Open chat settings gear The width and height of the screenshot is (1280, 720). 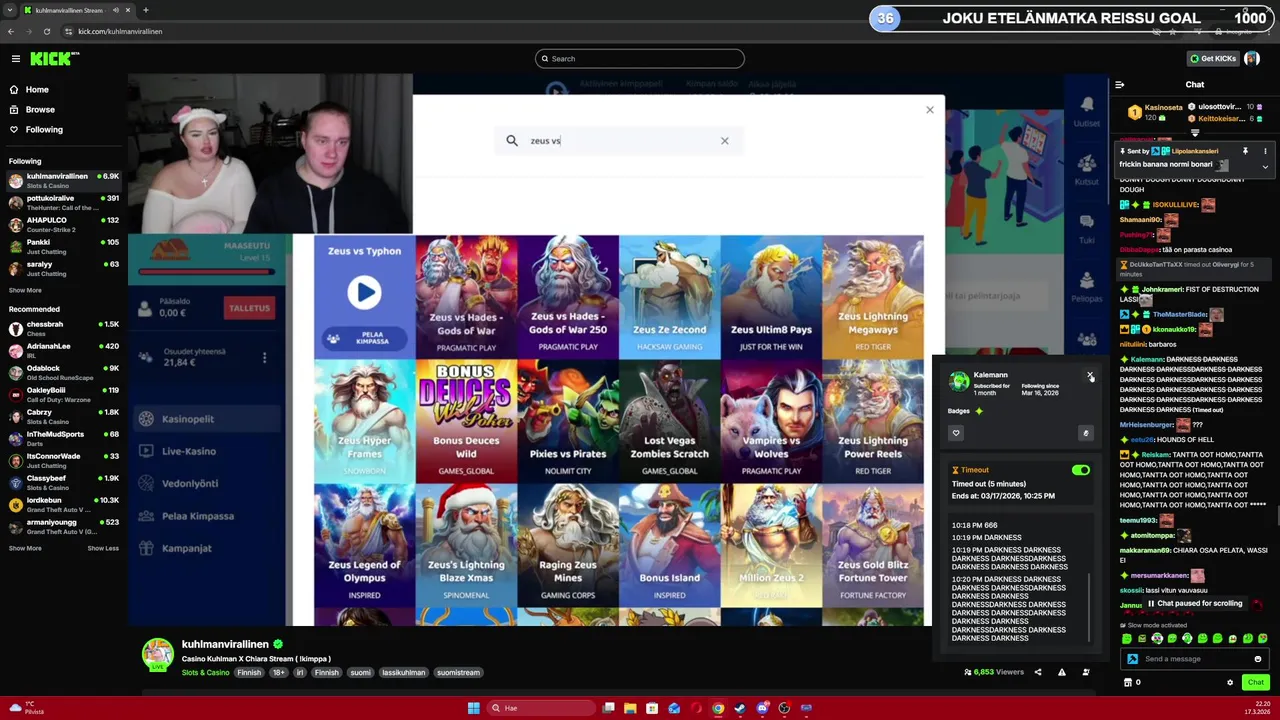(x=1230, y=682)
